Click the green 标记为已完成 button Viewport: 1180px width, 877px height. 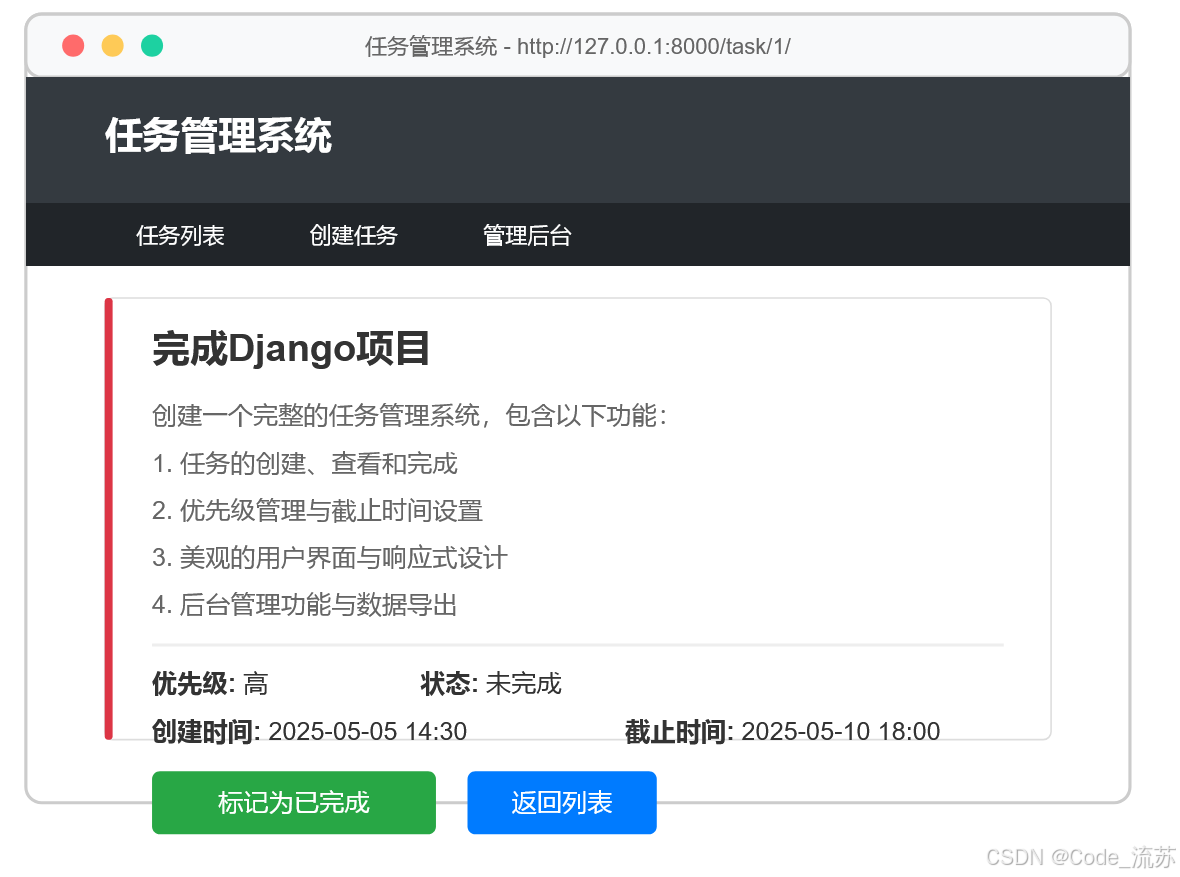click(x=293, y=802)
